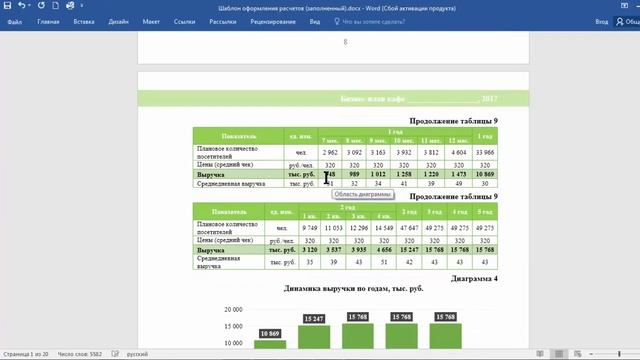The image size is (640, 360).
Task: Change language via 'русский' indicator
Action: pos(137,354)
